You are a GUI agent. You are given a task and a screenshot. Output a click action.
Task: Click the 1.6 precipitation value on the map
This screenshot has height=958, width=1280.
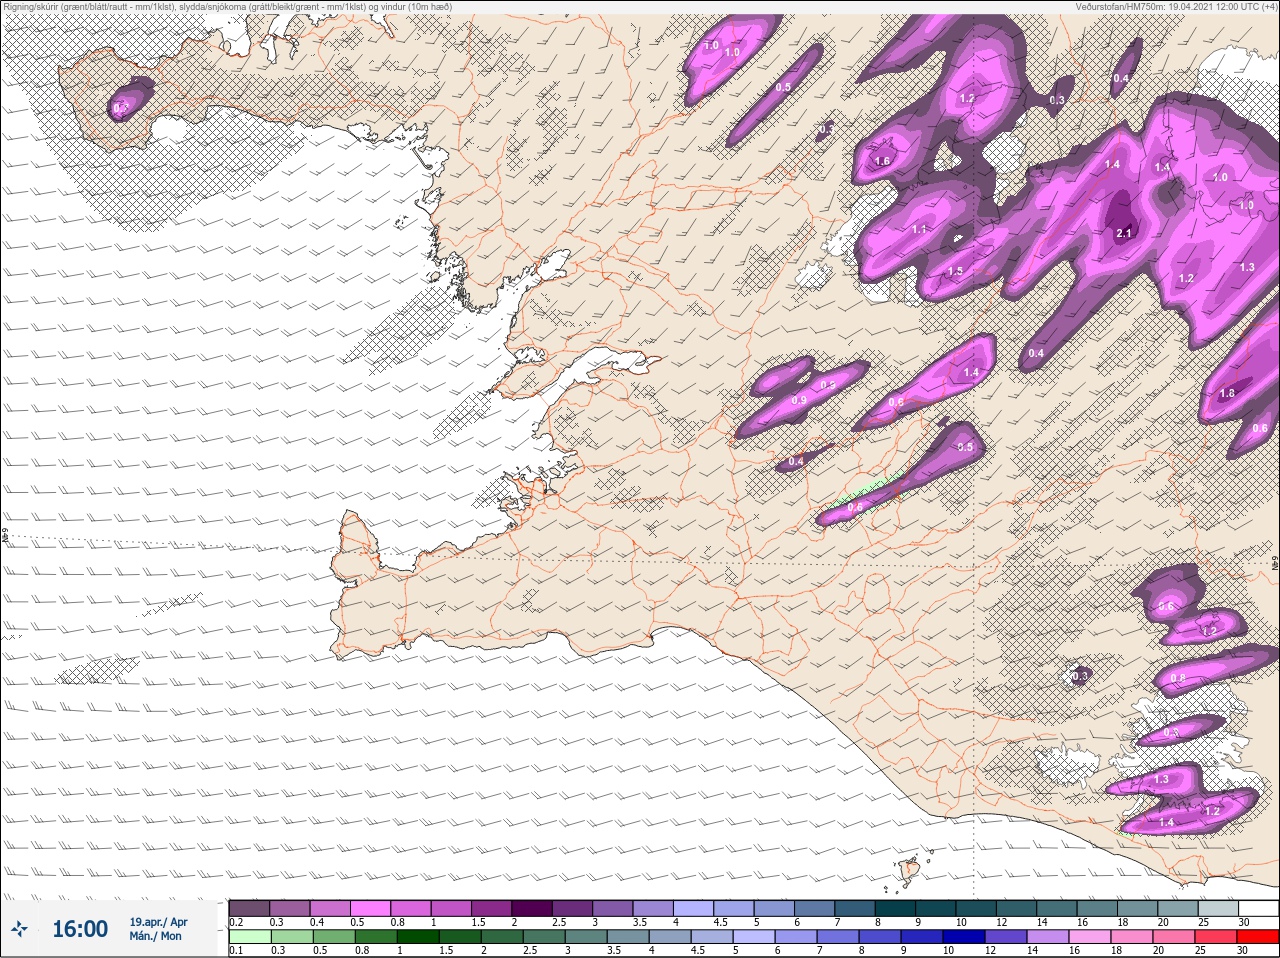882,161
